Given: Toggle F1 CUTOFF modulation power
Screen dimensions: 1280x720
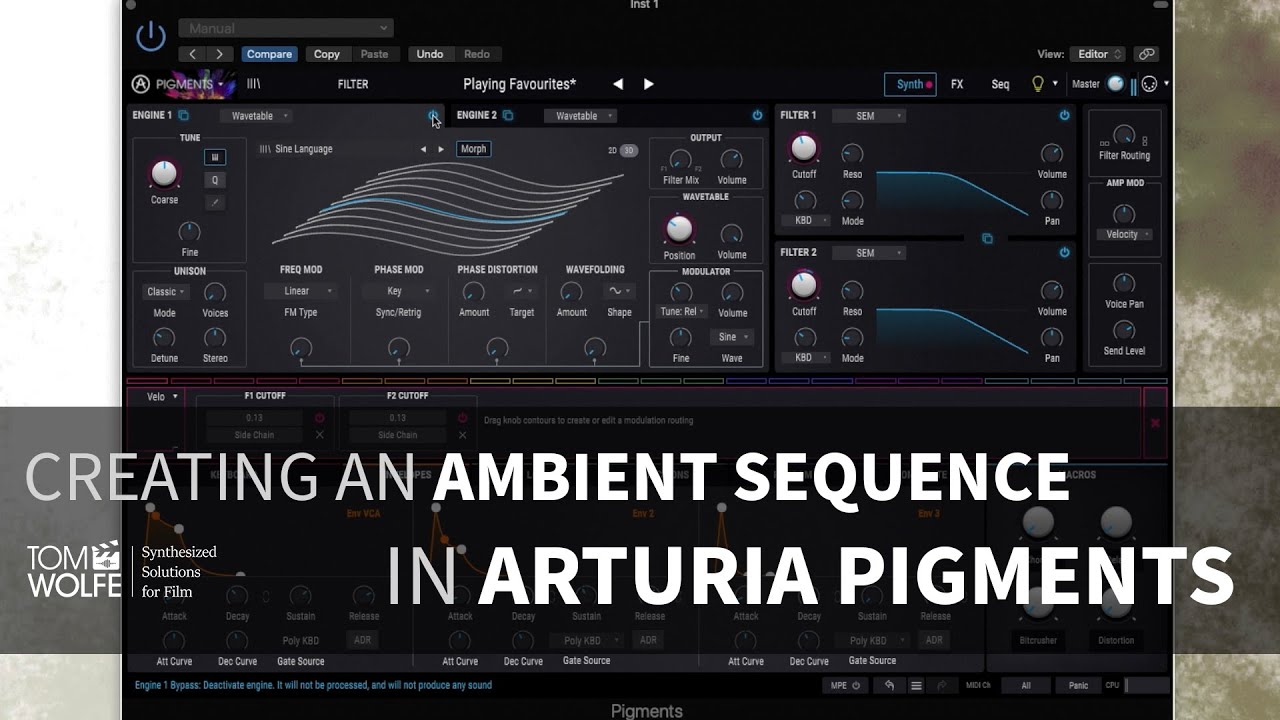Looking at the screenshot, I should click(x=320, y=418).
